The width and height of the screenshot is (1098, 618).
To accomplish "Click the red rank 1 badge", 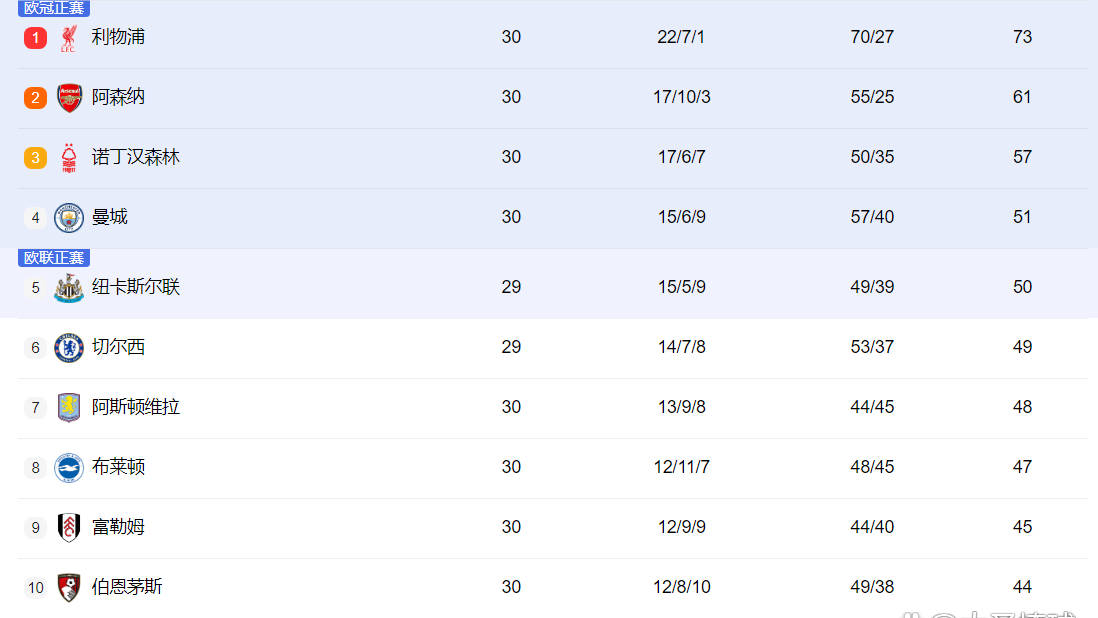I will [35, 38].
